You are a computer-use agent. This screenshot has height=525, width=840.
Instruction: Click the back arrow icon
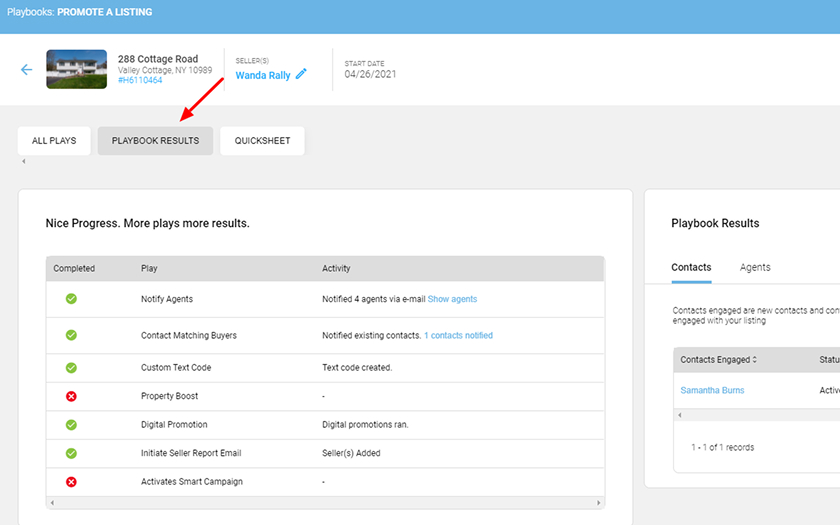point(27,70)
